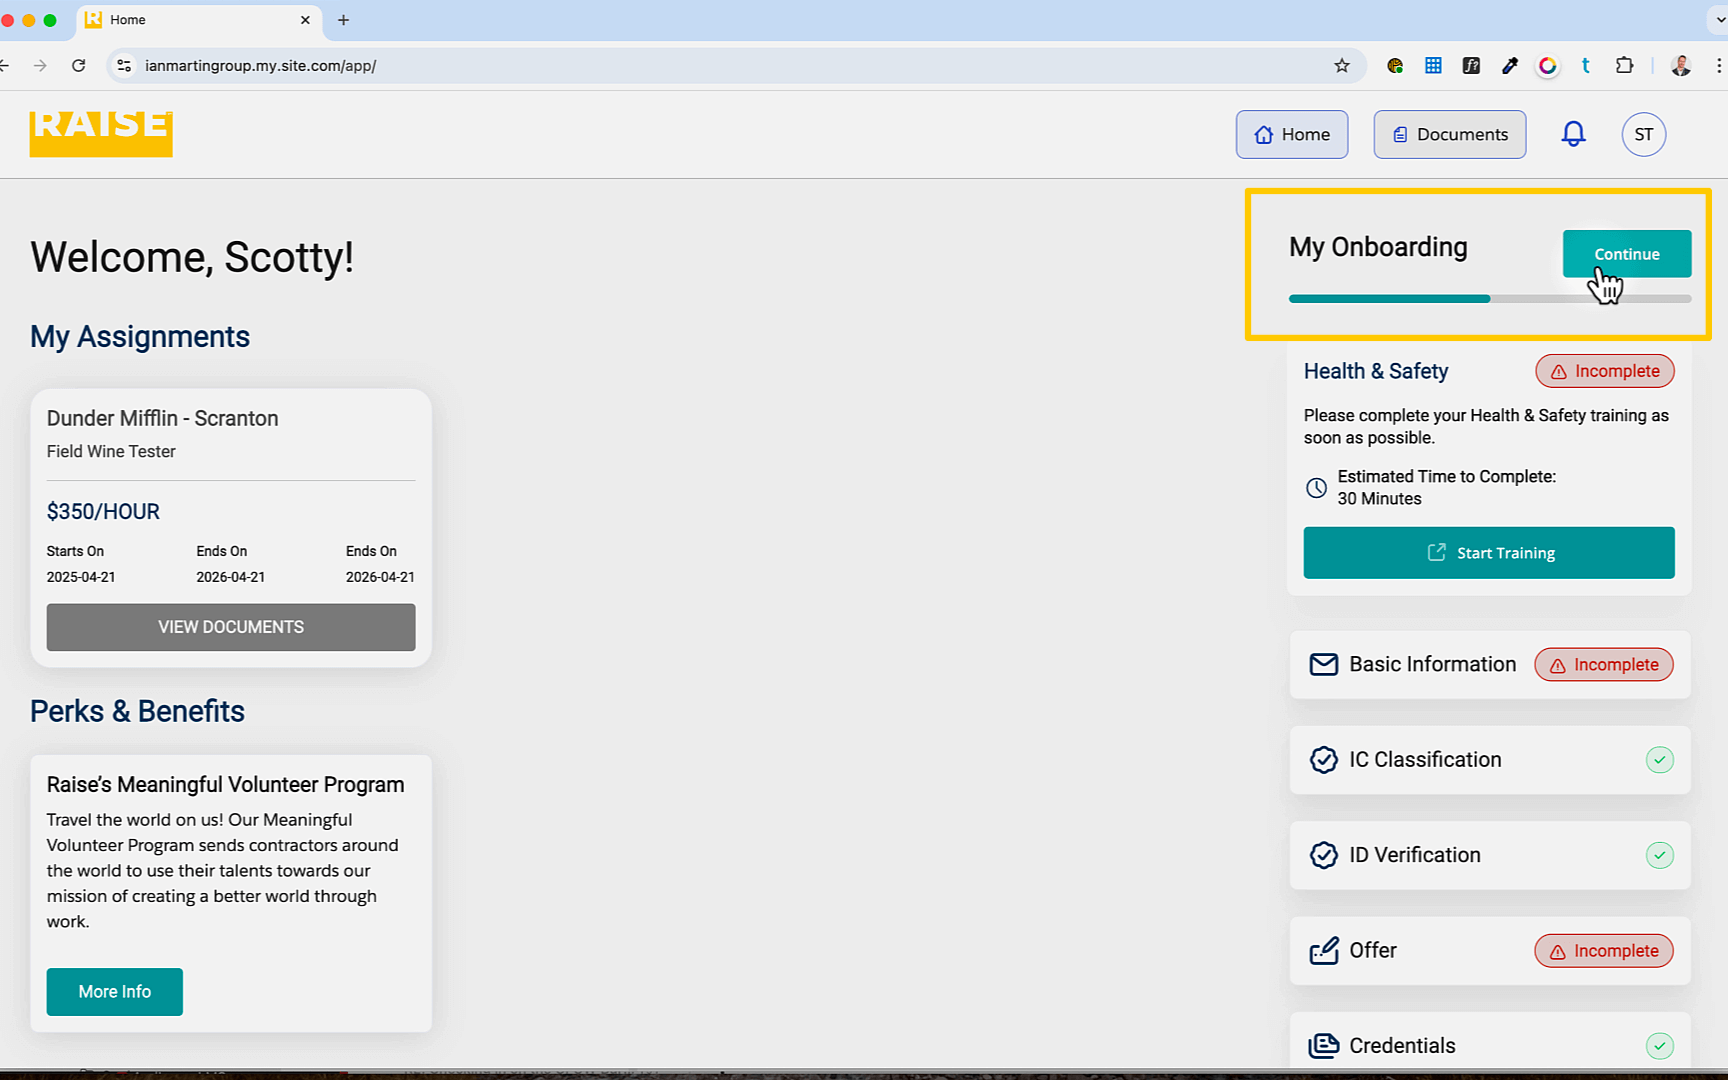Image resolution: width=1728 pixels, height=1080 pixels.
Task: Open the Documents nav tab
Action: [x=1449, y=134]
